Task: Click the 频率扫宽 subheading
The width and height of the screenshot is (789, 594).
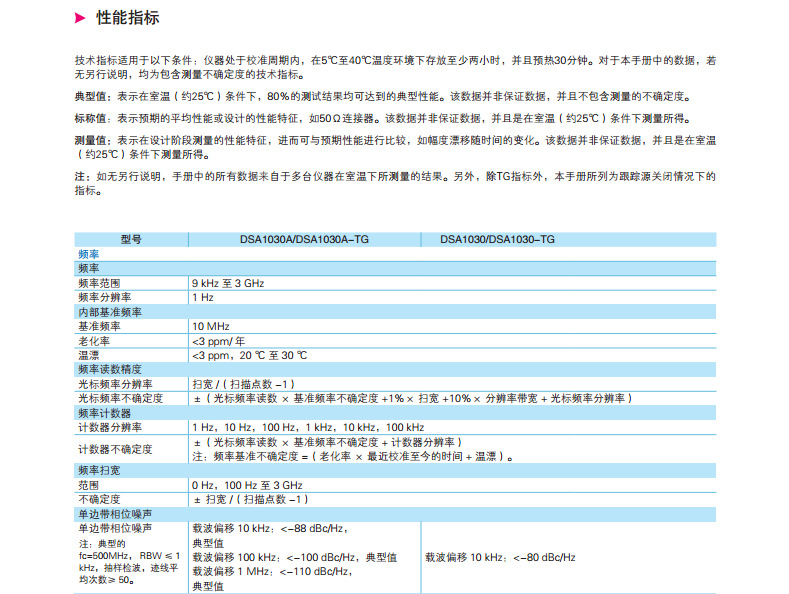Action: click(99, 471)
